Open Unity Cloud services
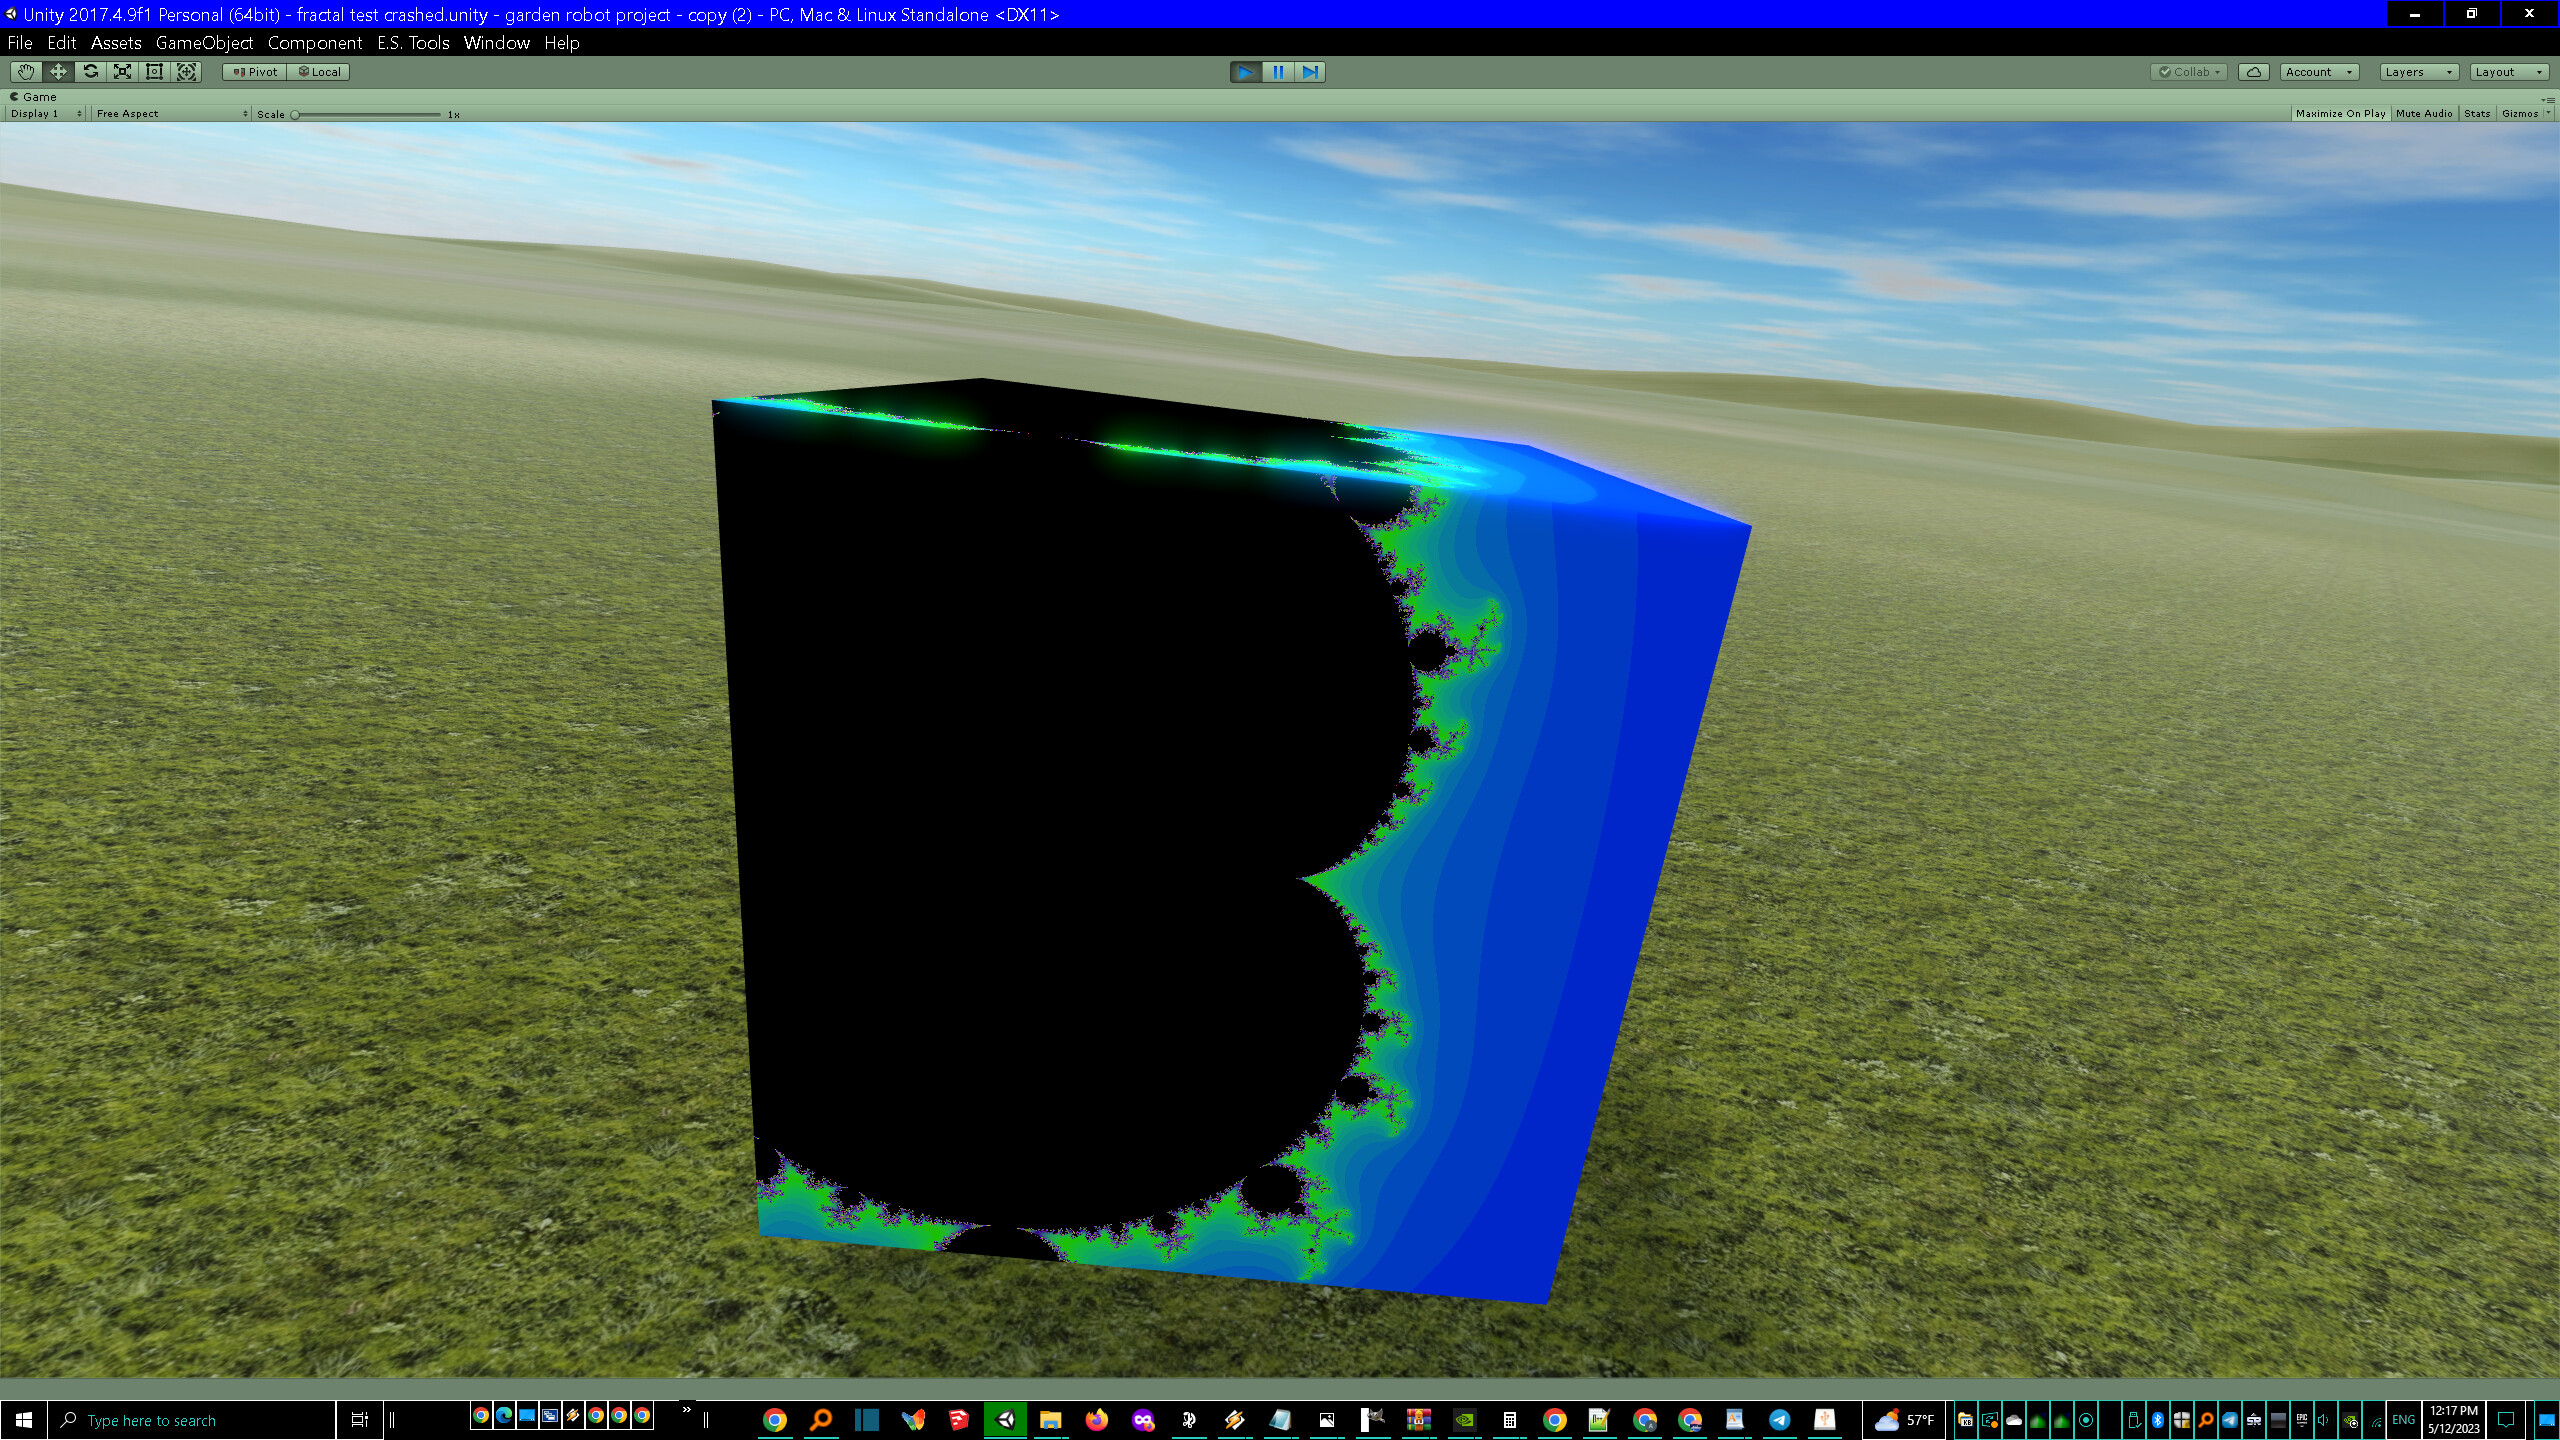This screenshot has height=1440, width=2560. [2254, 71]
